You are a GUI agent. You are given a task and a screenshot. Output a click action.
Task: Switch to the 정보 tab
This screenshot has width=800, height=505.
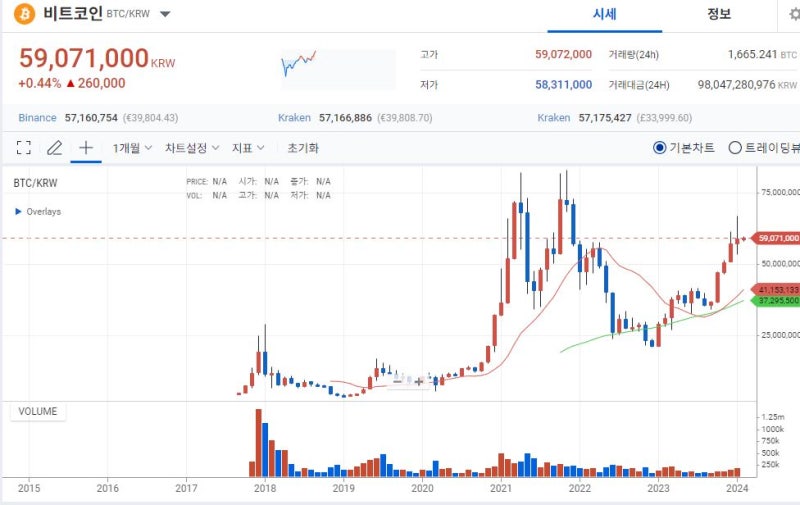718,14
